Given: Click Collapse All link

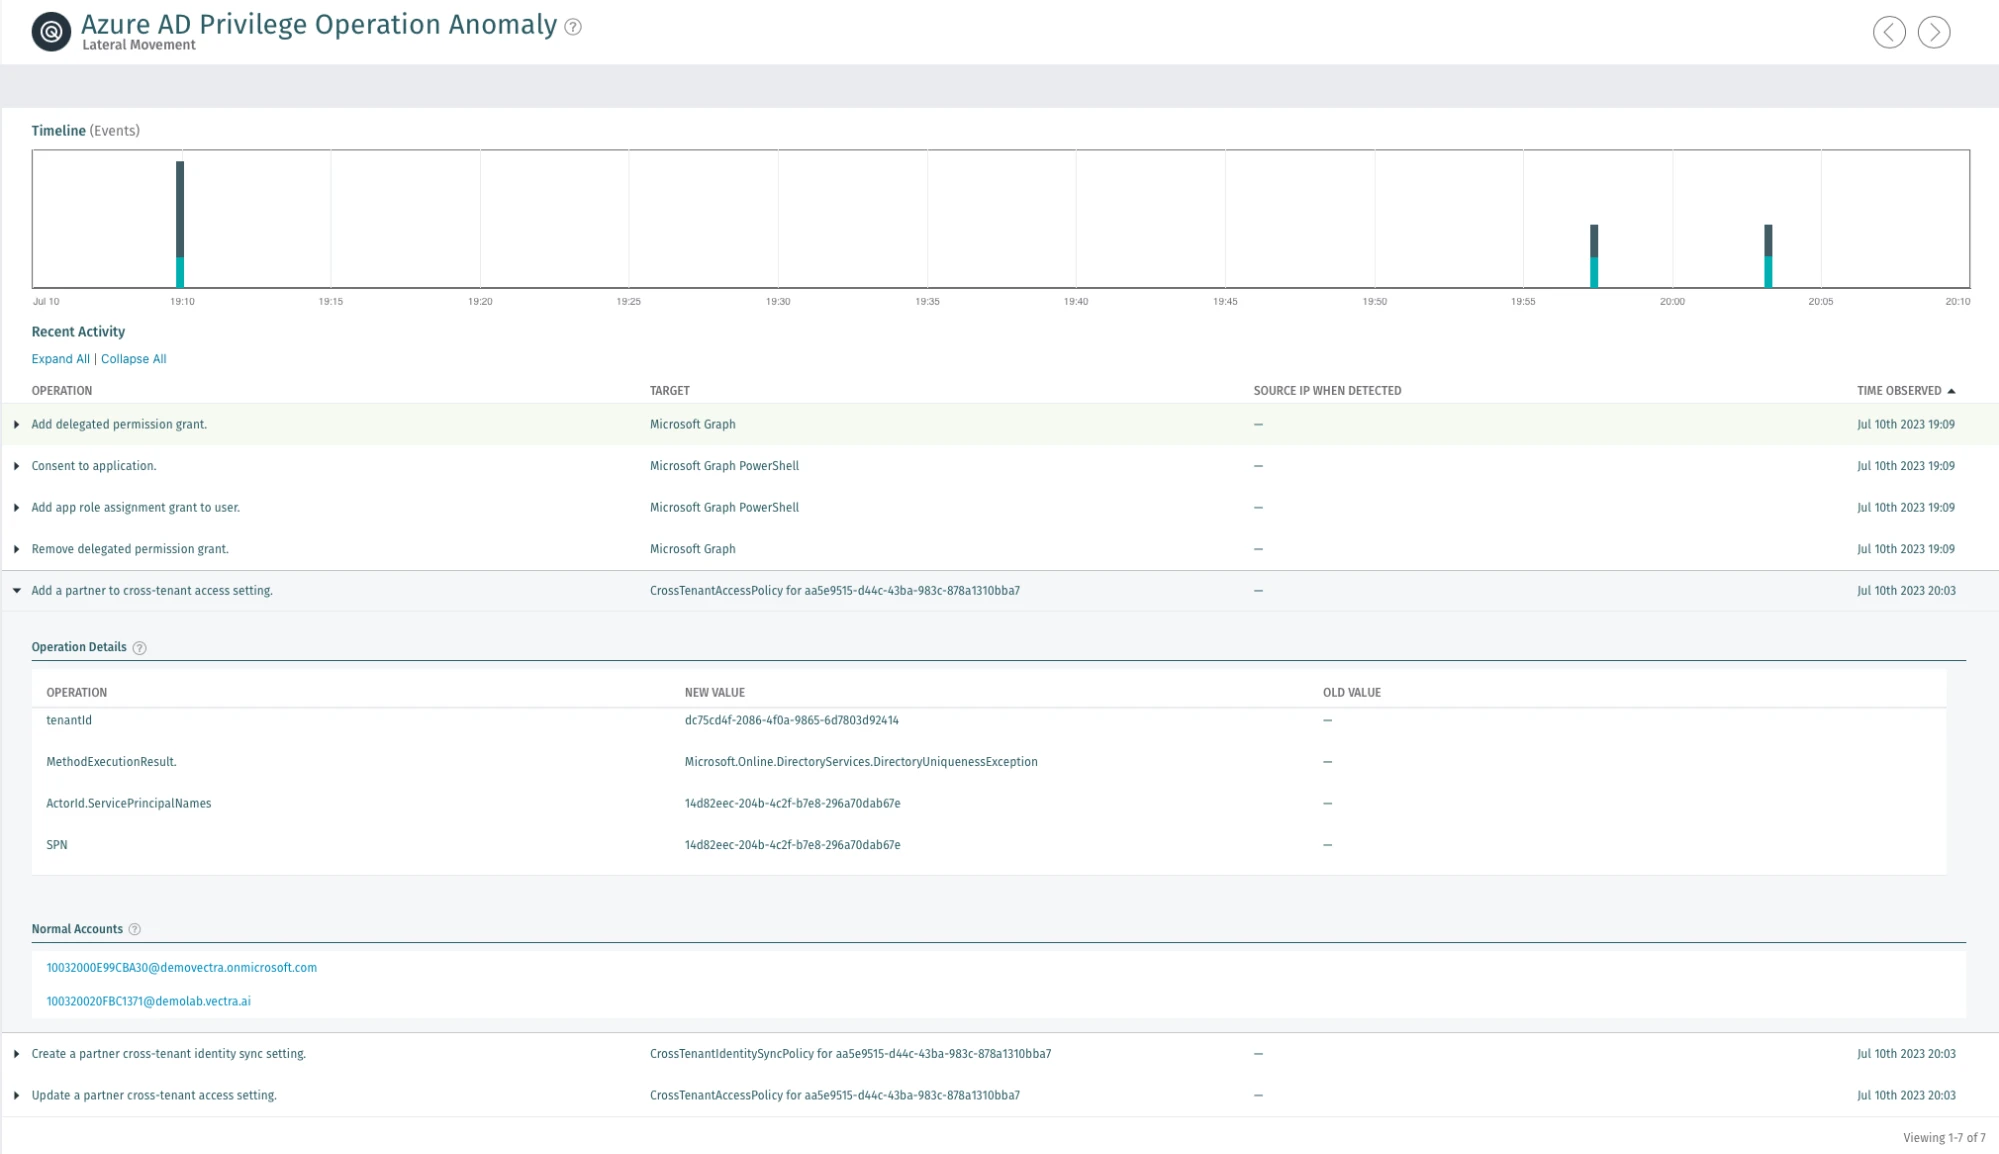Looking at the screenshot, I should click(x=133, y=359).
